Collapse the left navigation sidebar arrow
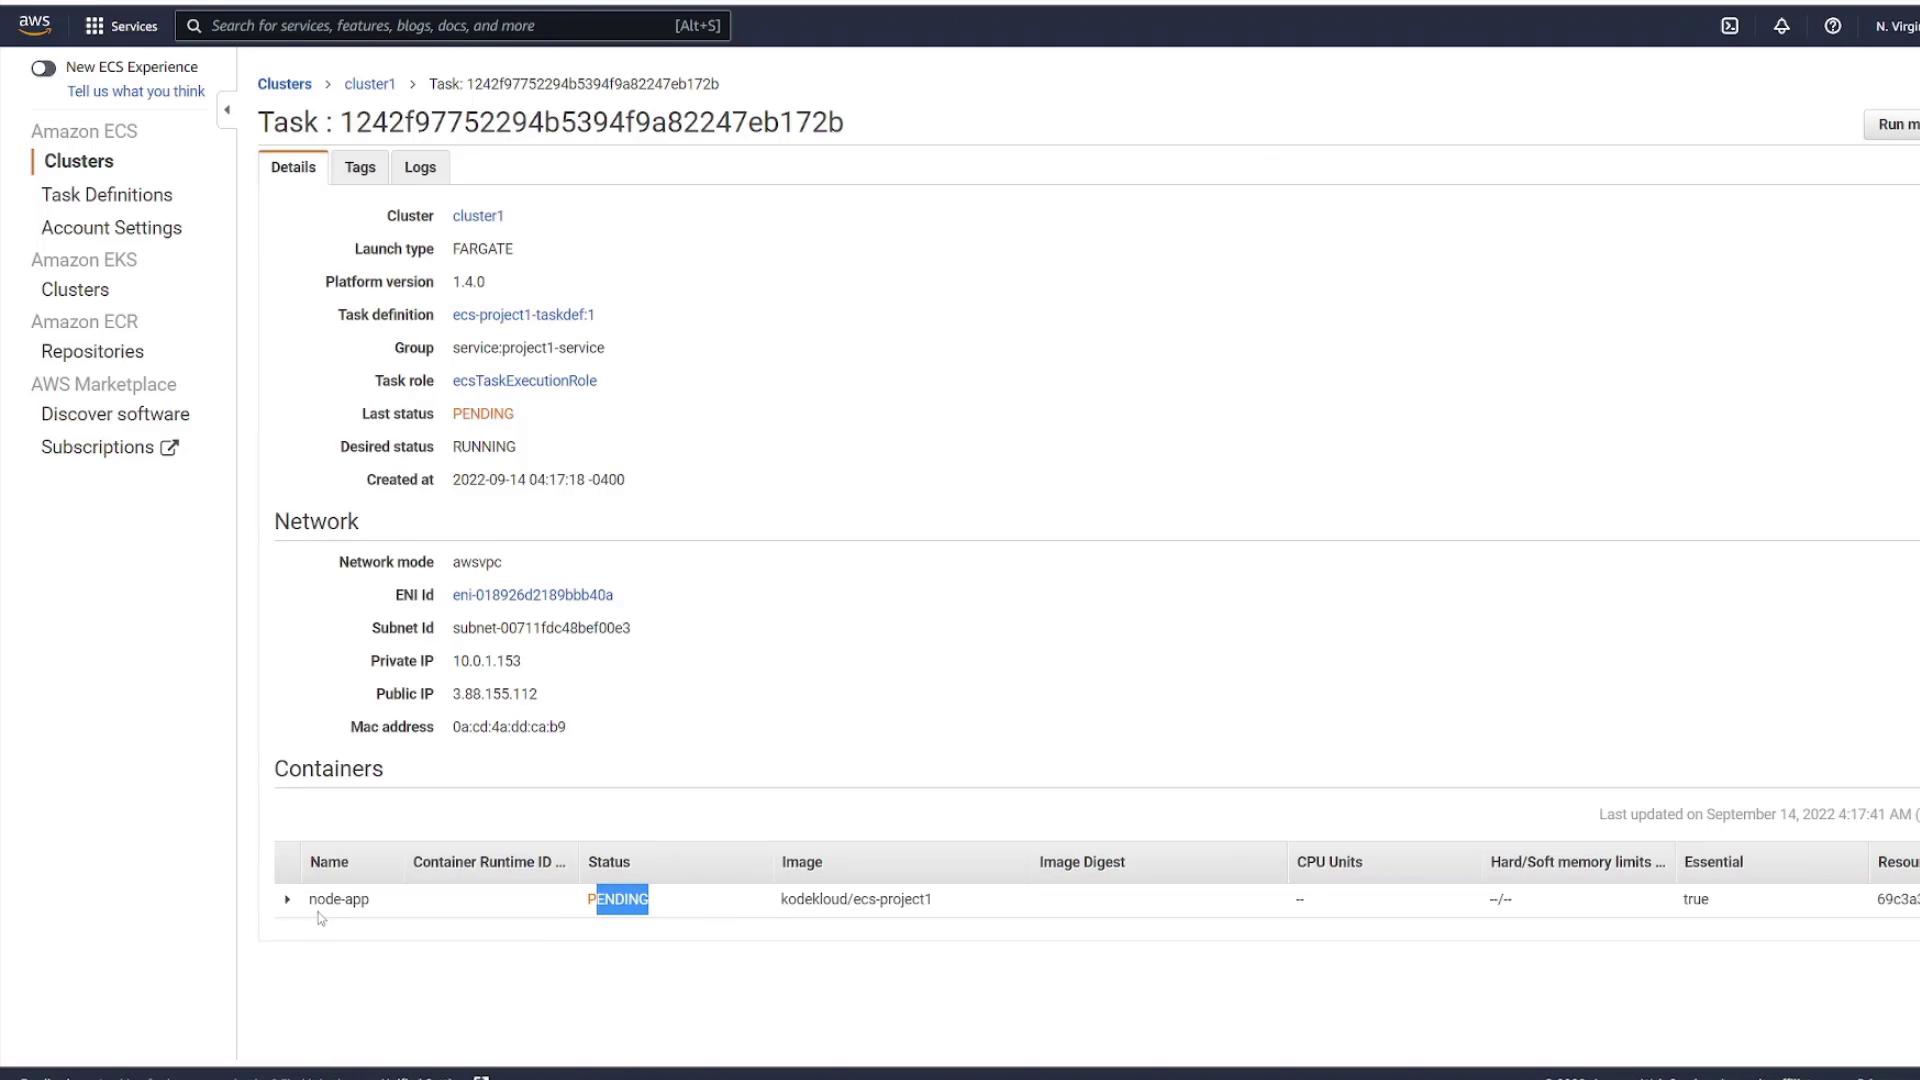 [227, 110]
